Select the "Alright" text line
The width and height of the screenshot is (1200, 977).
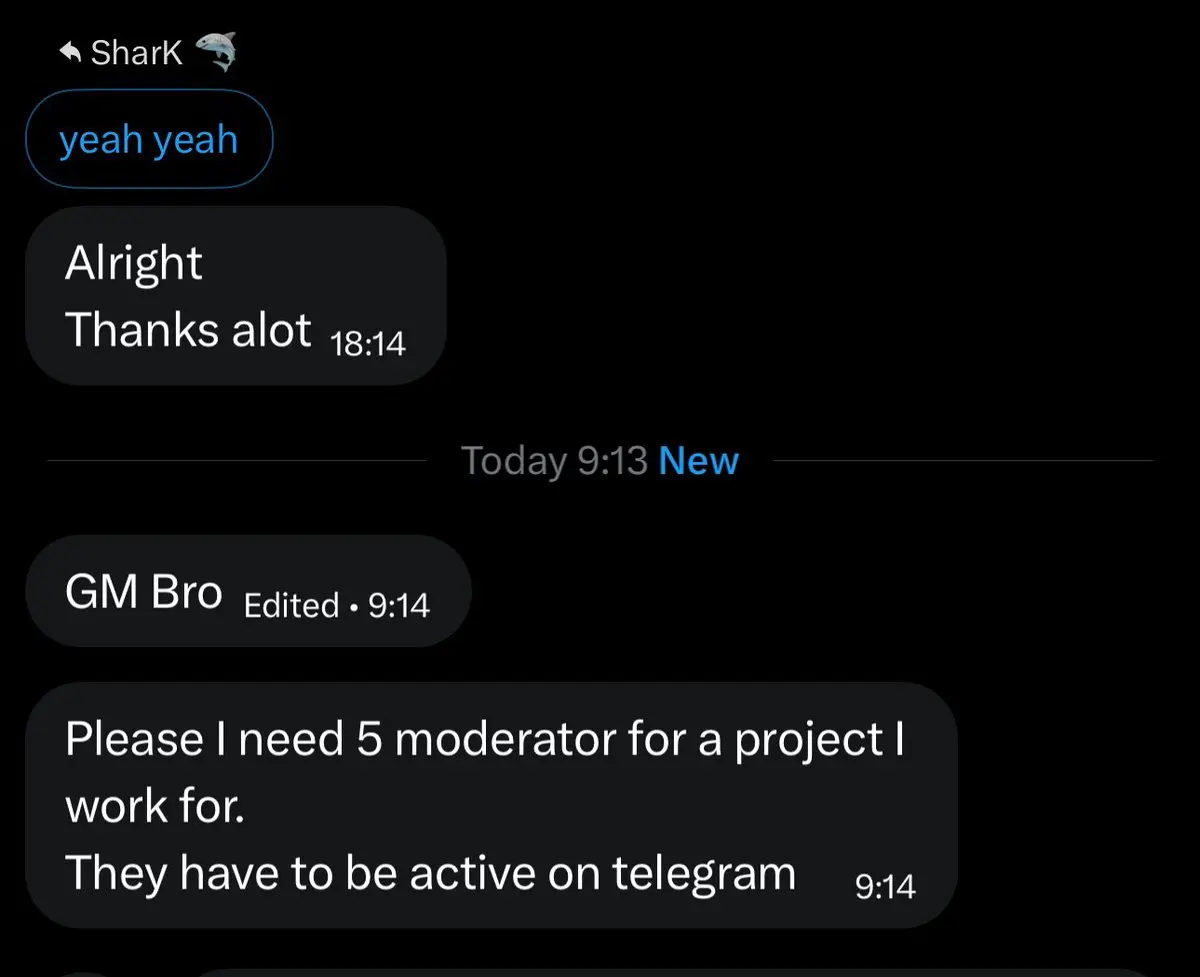tap(134, 263)
